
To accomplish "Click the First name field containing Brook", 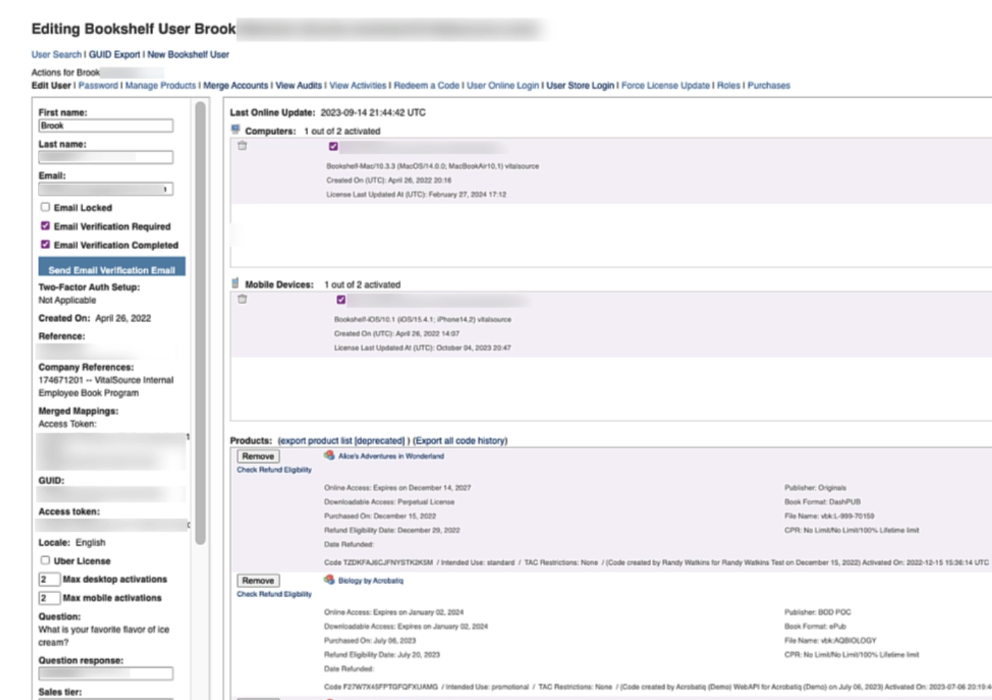I will point(106,126).
